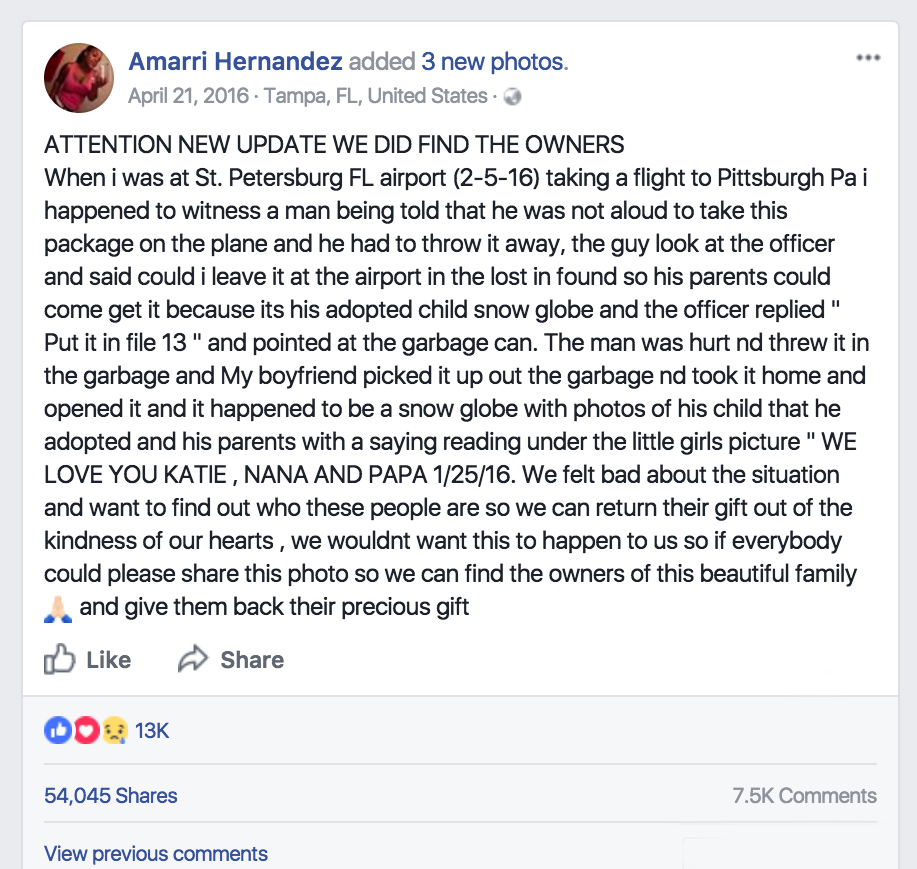Click the blue like reaction icon
The width and height of the screenshot is (917, 869).
click(x=56, y=731)
